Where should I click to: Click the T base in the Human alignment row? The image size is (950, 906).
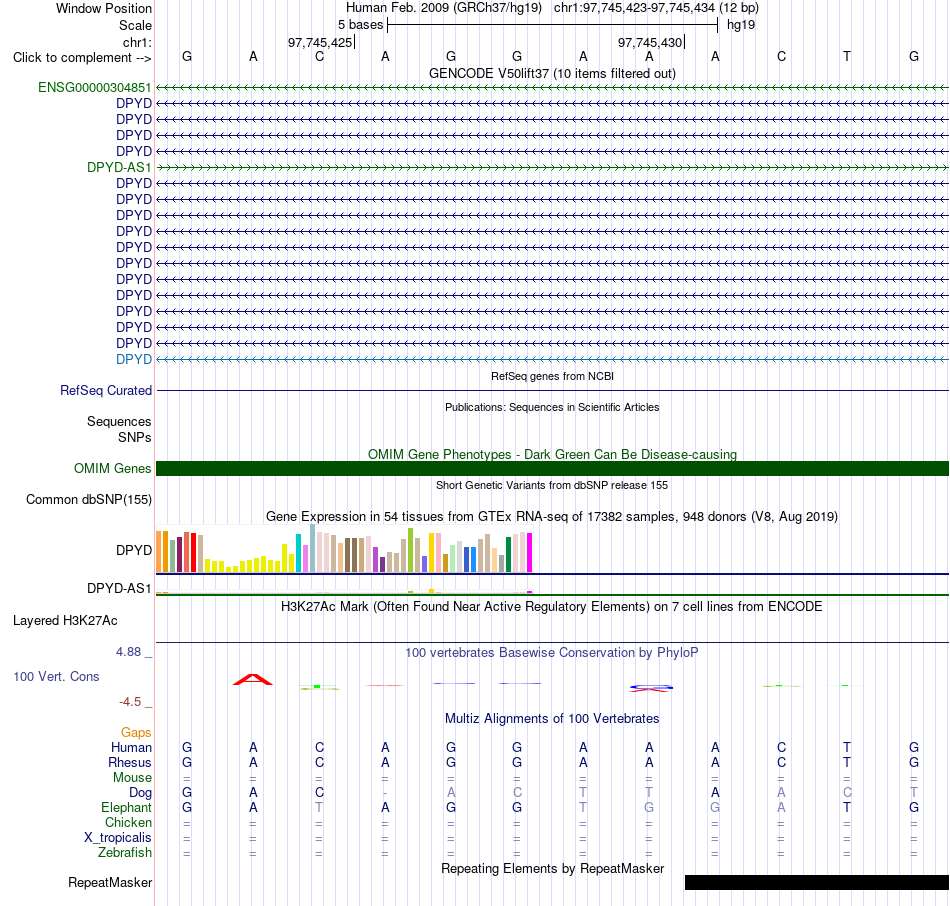(847, 747)
